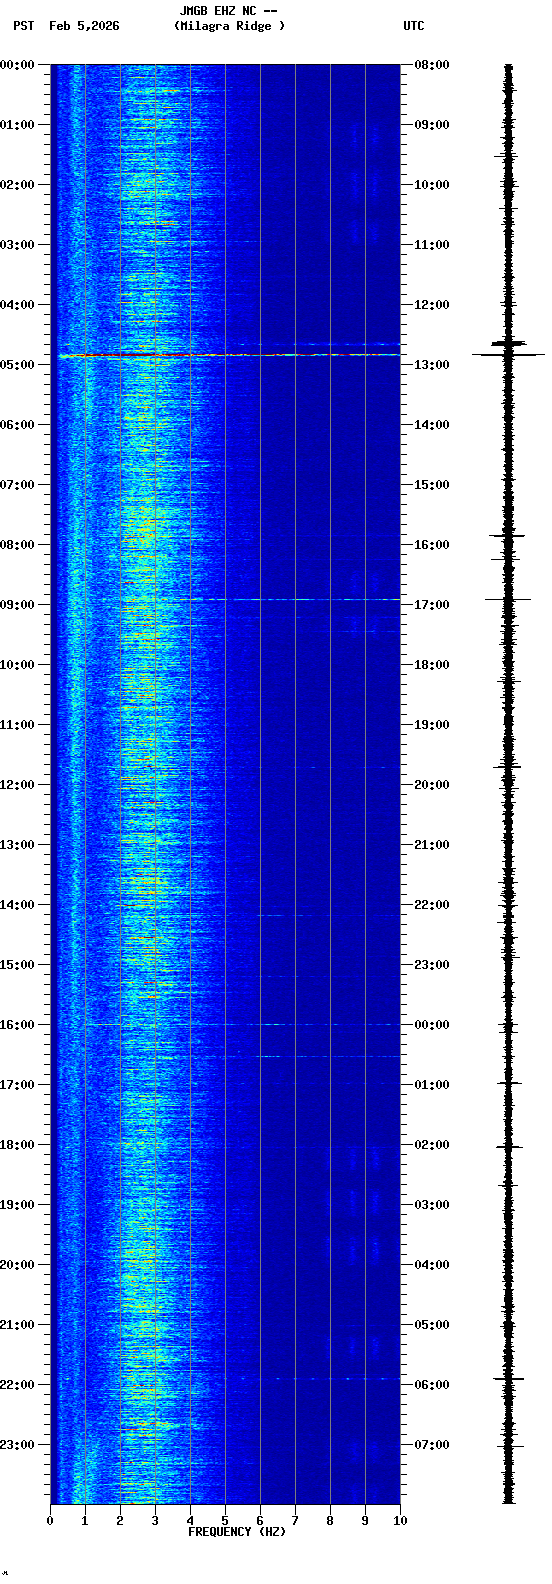This screenshot has height=1584, width=552.
Task: Click the UTC axis label 17:00
Action: click(x=432, y=605)
